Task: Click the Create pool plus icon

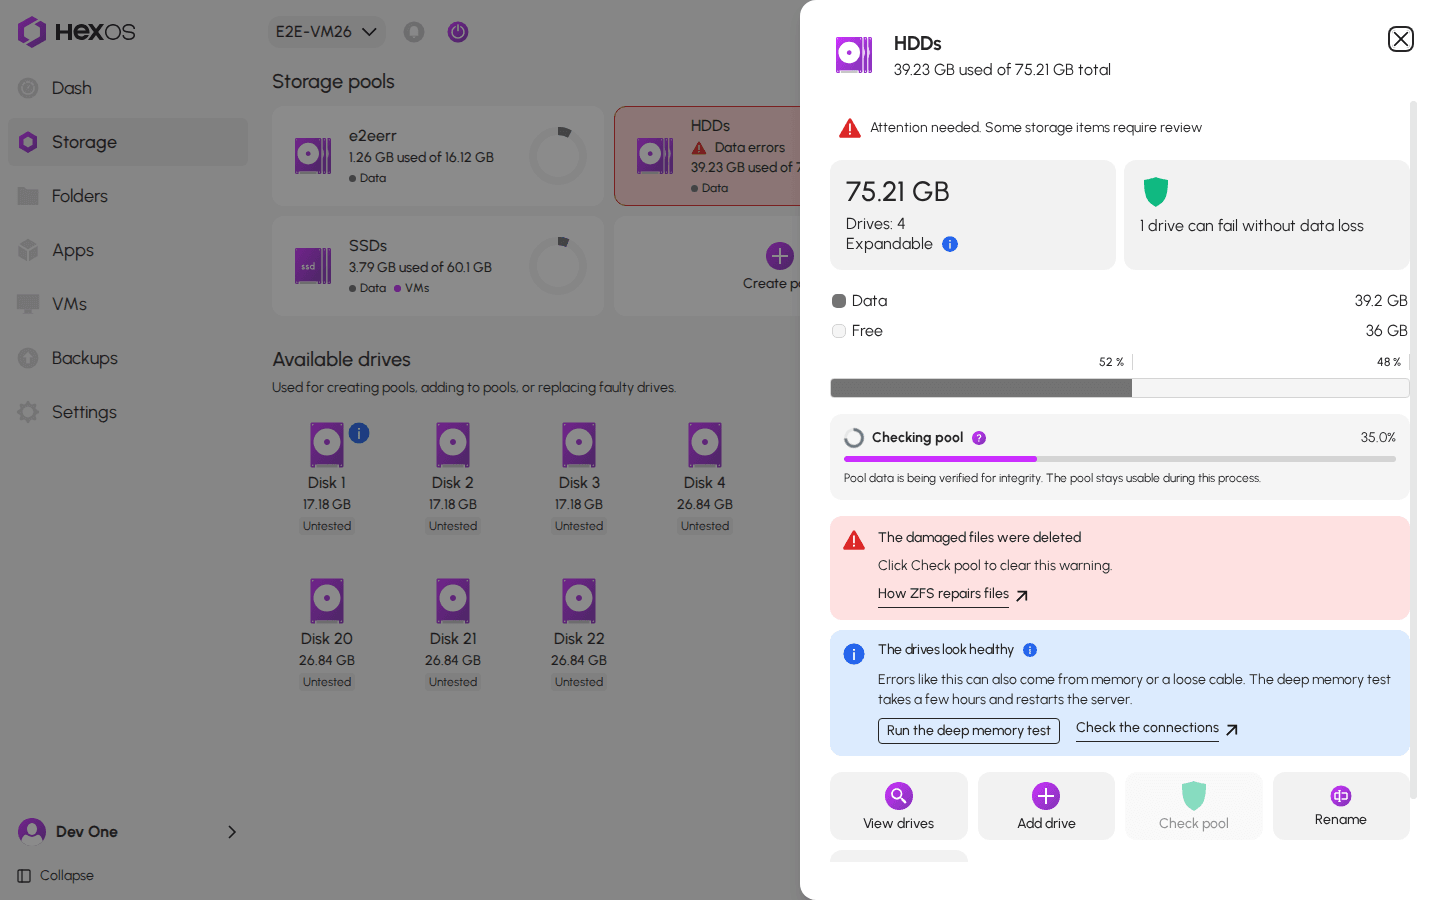Action: pos(780,256)
